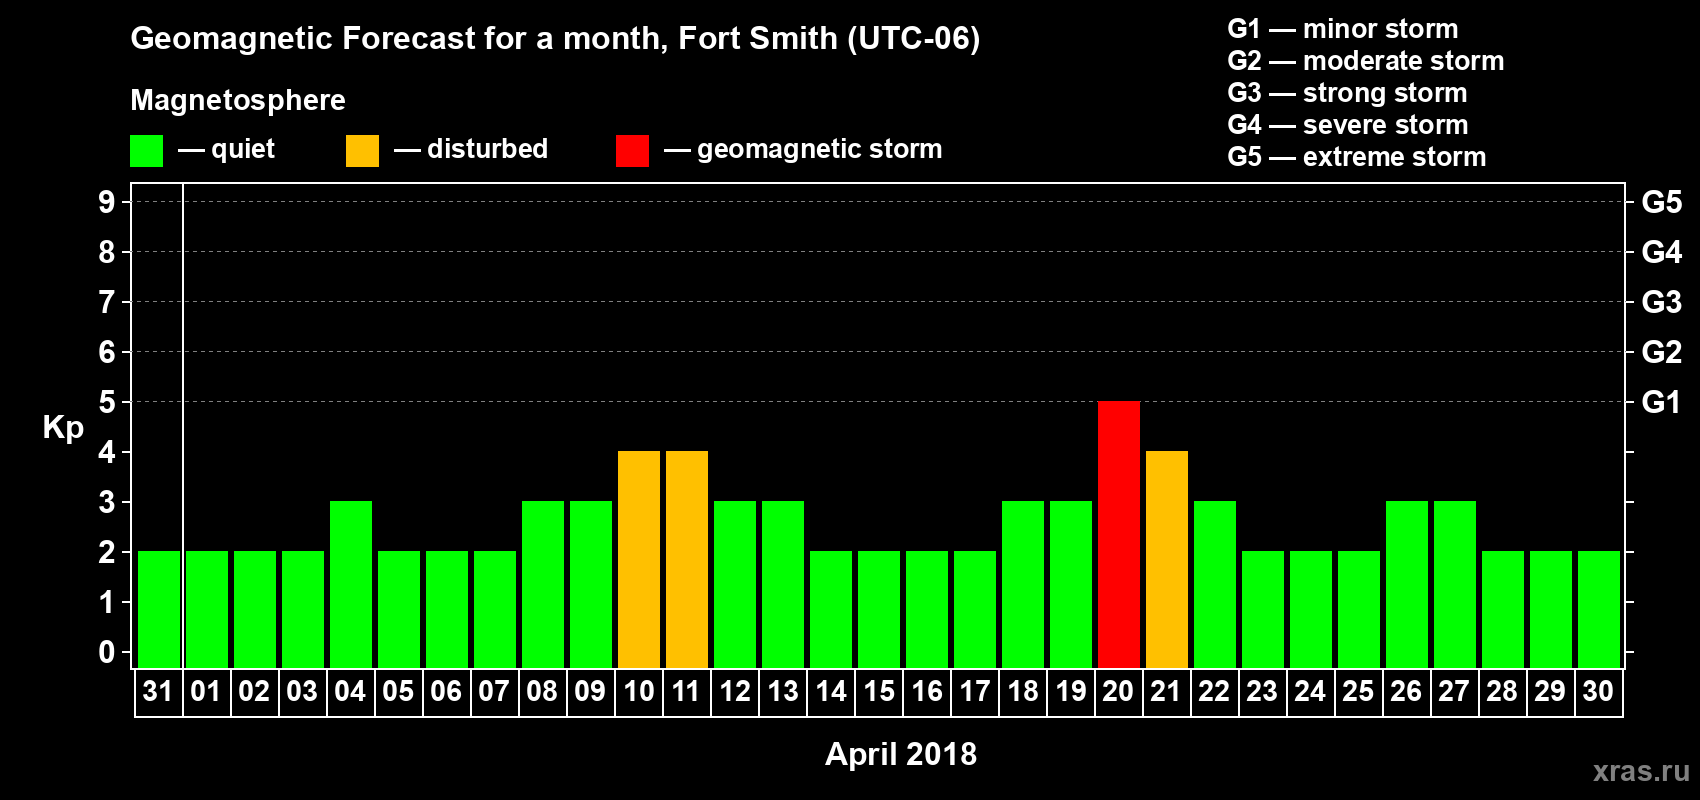
Task: Click date label 06 on the axis
Action: click(446, 691)
